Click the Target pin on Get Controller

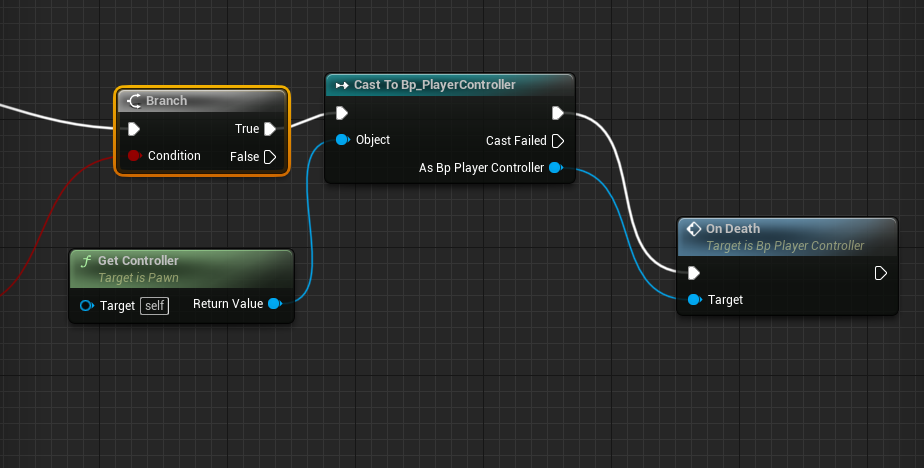(87, 305)
